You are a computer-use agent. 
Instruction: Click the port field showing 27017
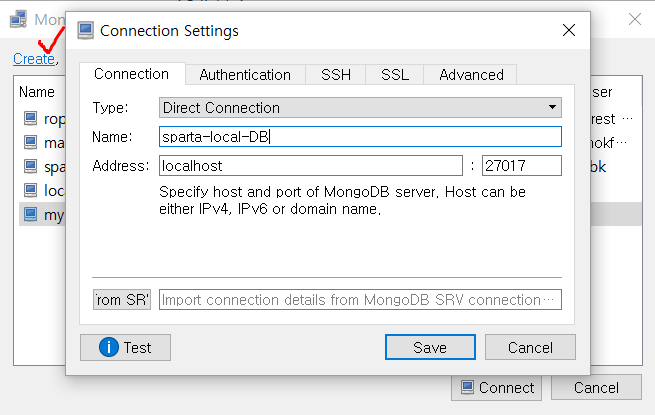pos(521,165)
